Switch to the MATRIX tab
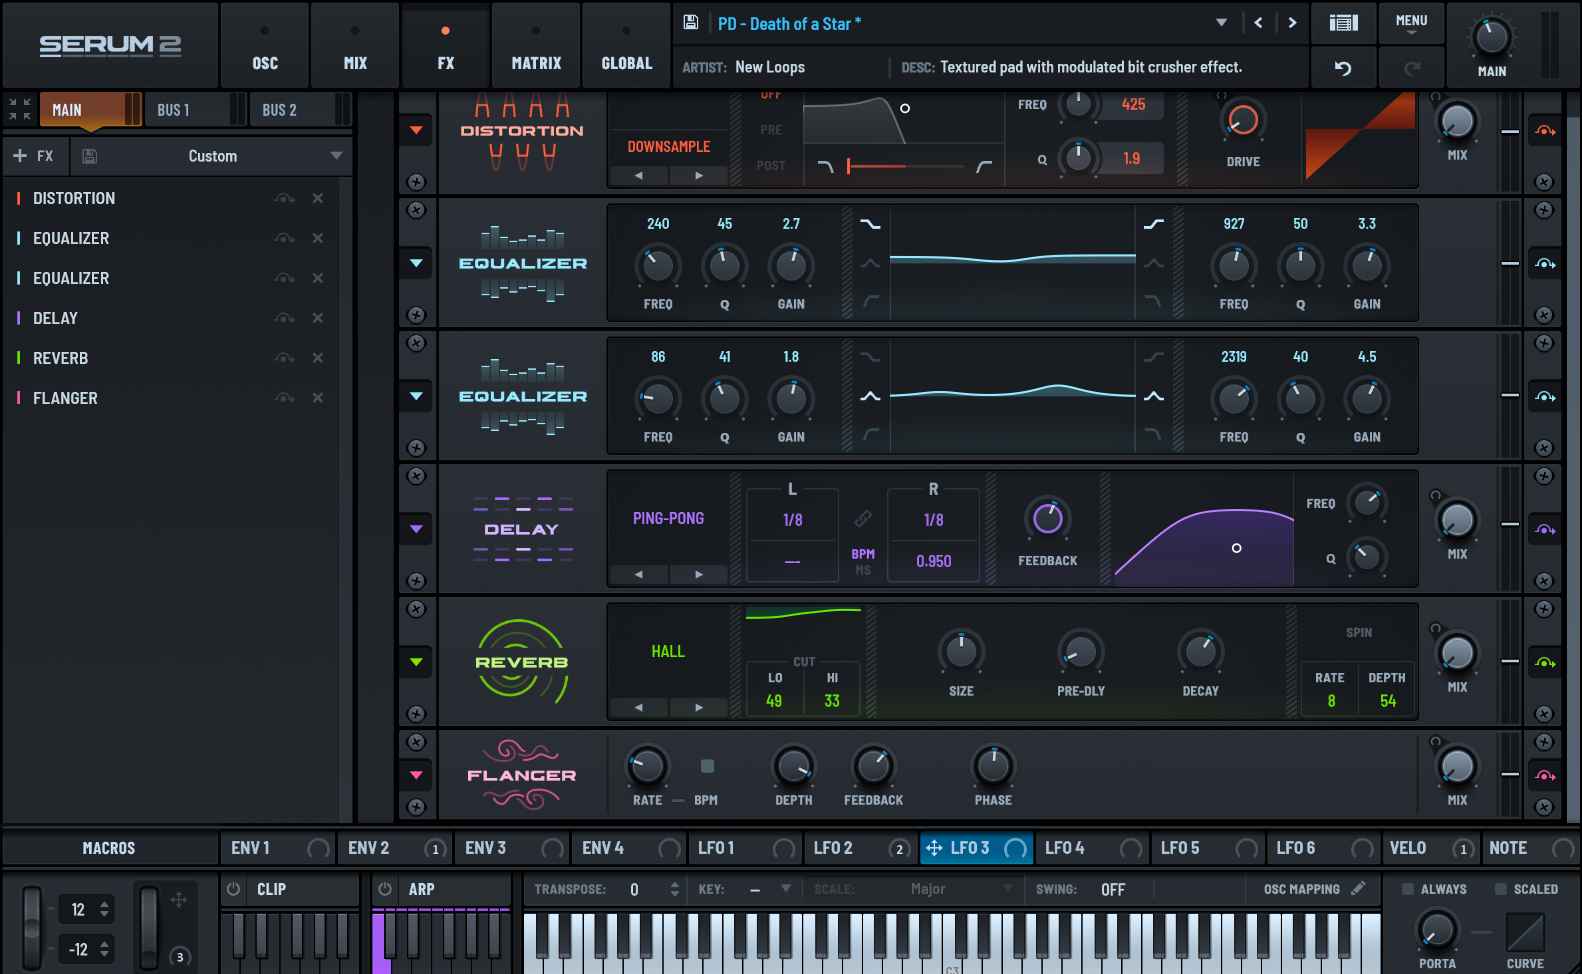 coord(536,46)
